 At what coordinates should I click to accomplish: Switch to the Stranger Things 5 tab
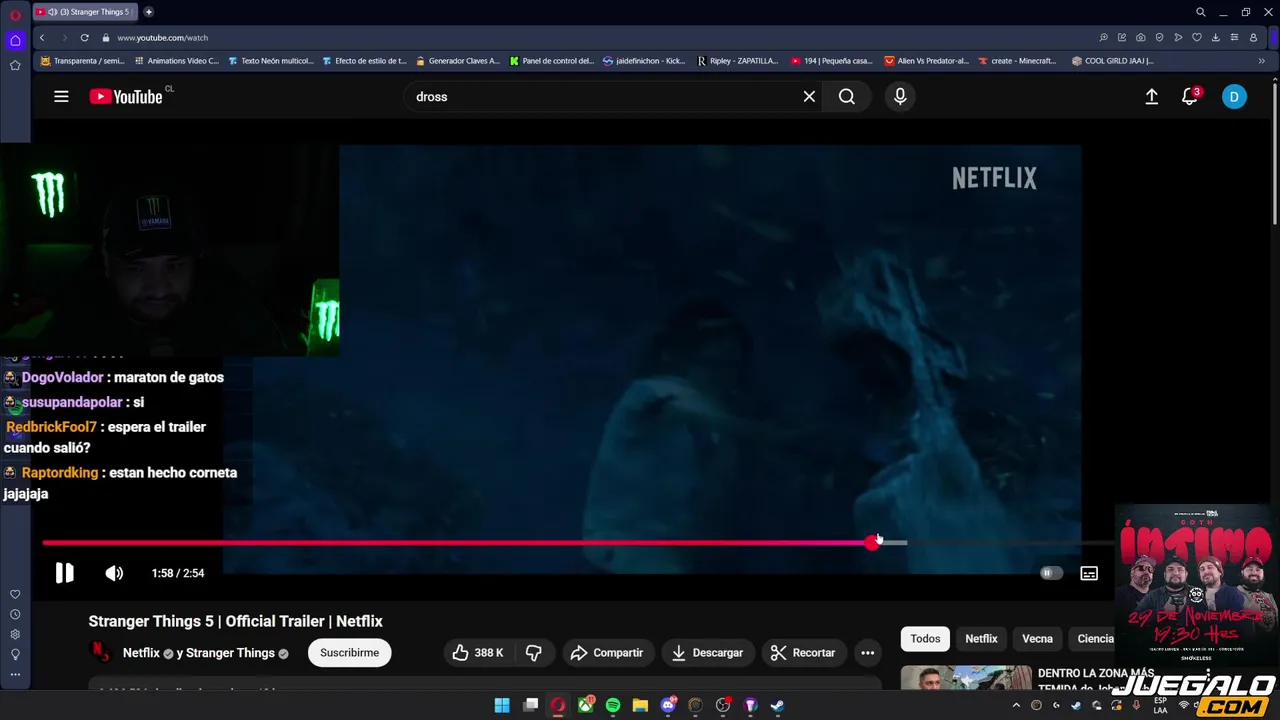(x=86, y=12)
